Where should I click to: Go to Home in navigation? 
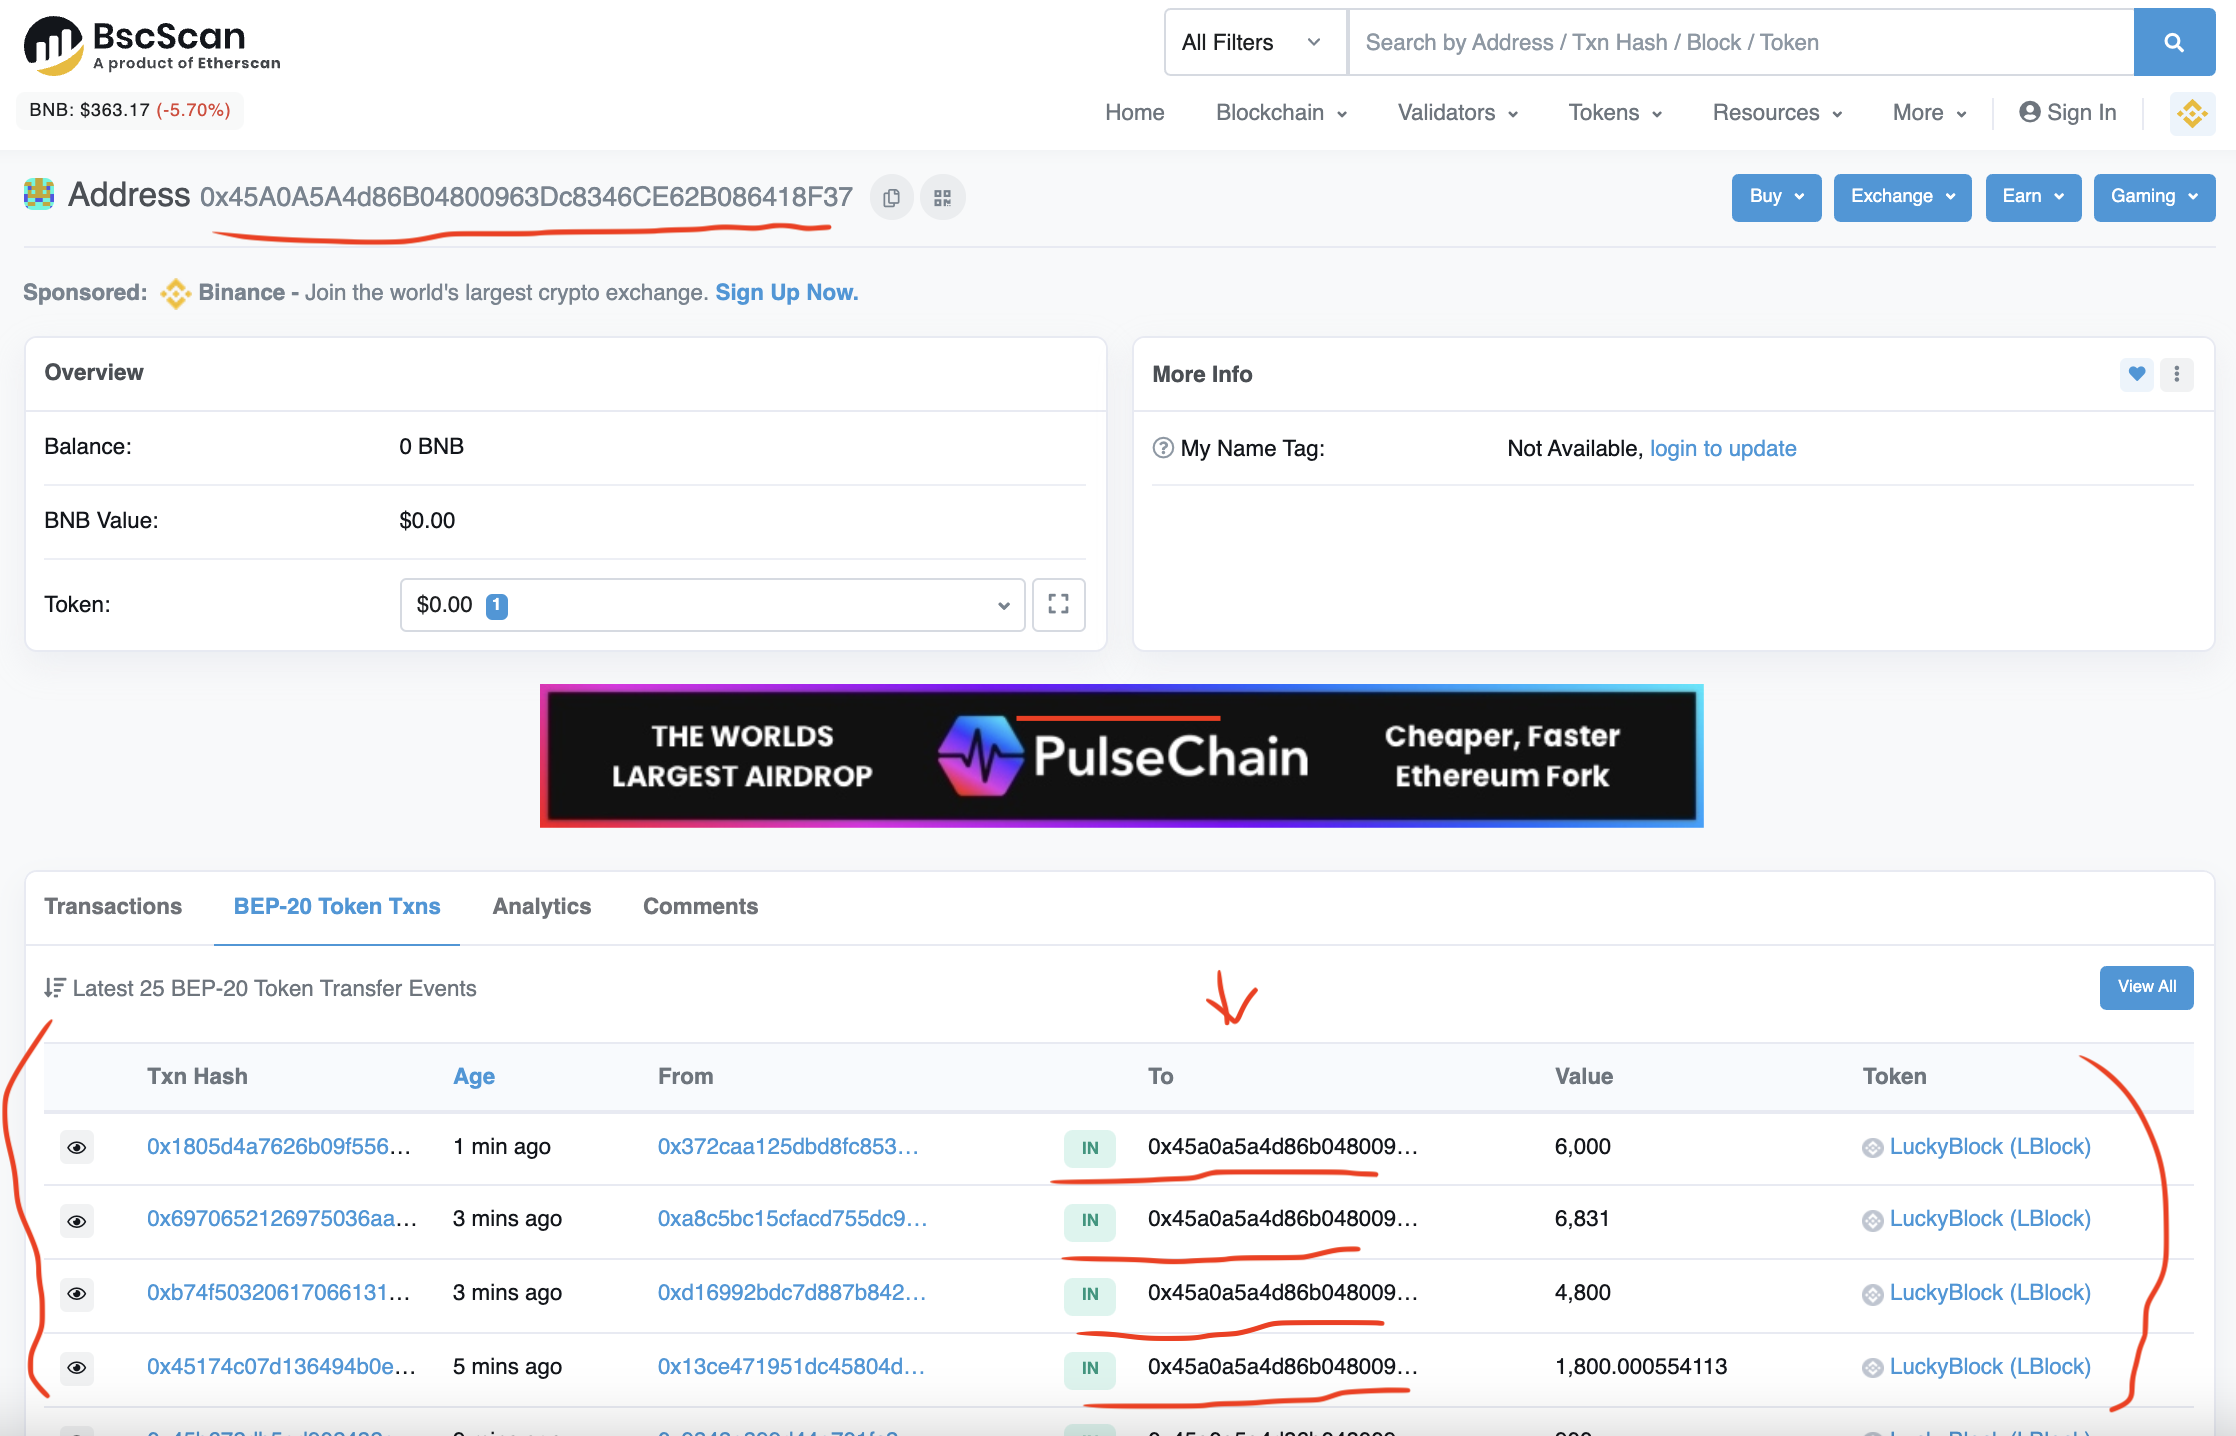(x=1134, y=113)
